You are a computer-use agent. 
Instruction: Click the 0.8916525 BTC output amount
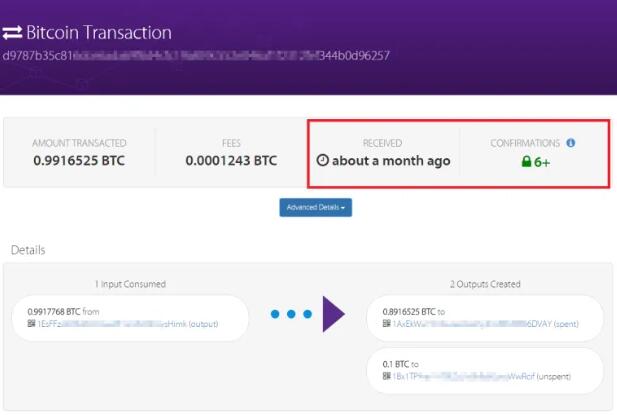click(409, 312)
